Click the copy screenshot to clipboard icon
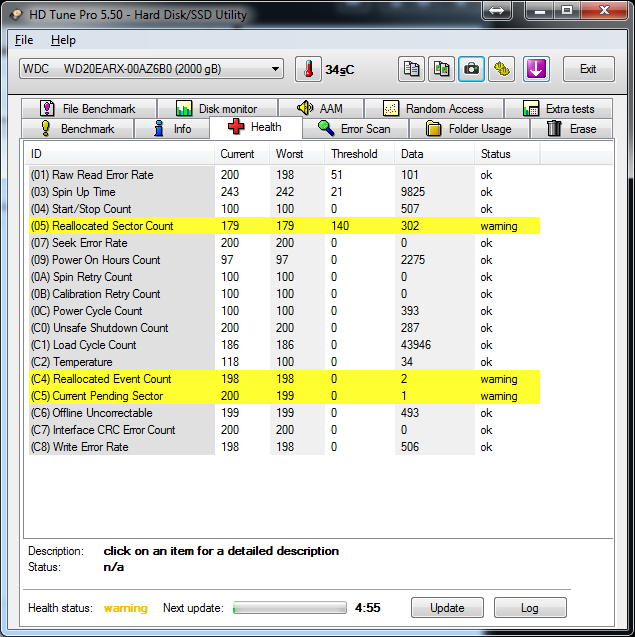This screenshot has width=635, height=637. [441, 69]
